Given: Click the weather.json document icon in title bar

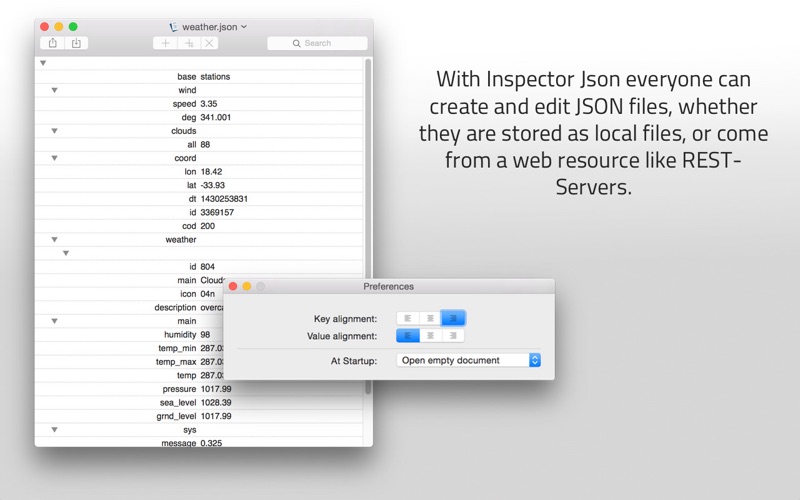Looking at the screenshot, I should [x=173, y=27].
